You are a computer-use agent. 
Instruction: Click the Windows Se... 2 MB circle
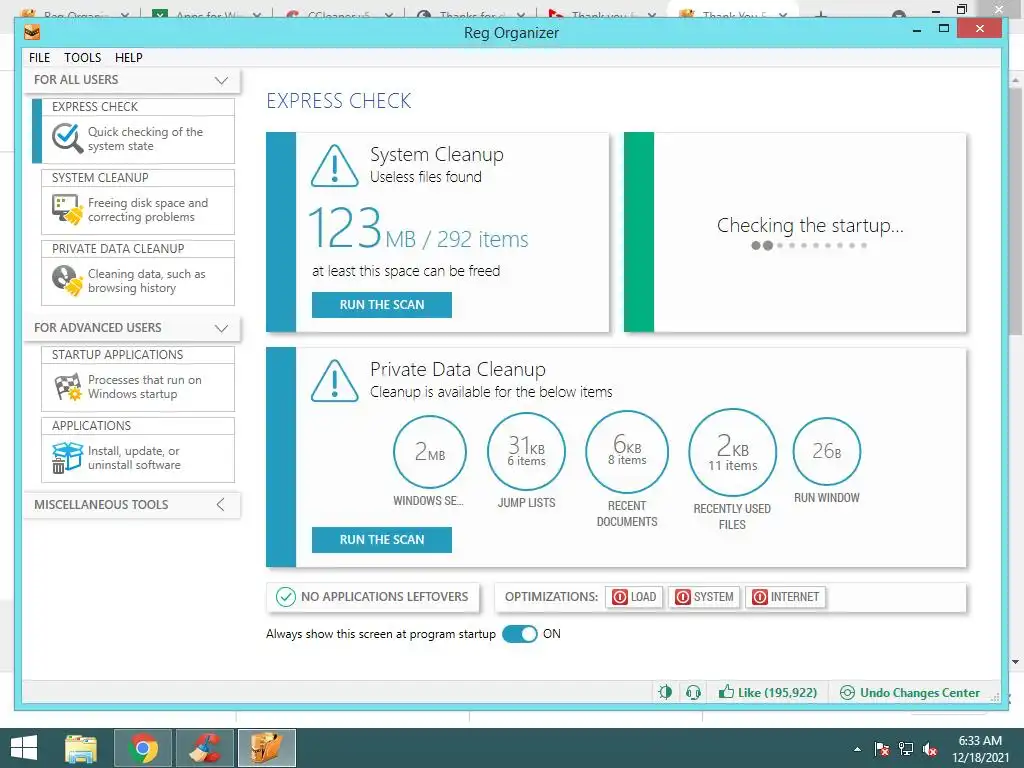430,452
